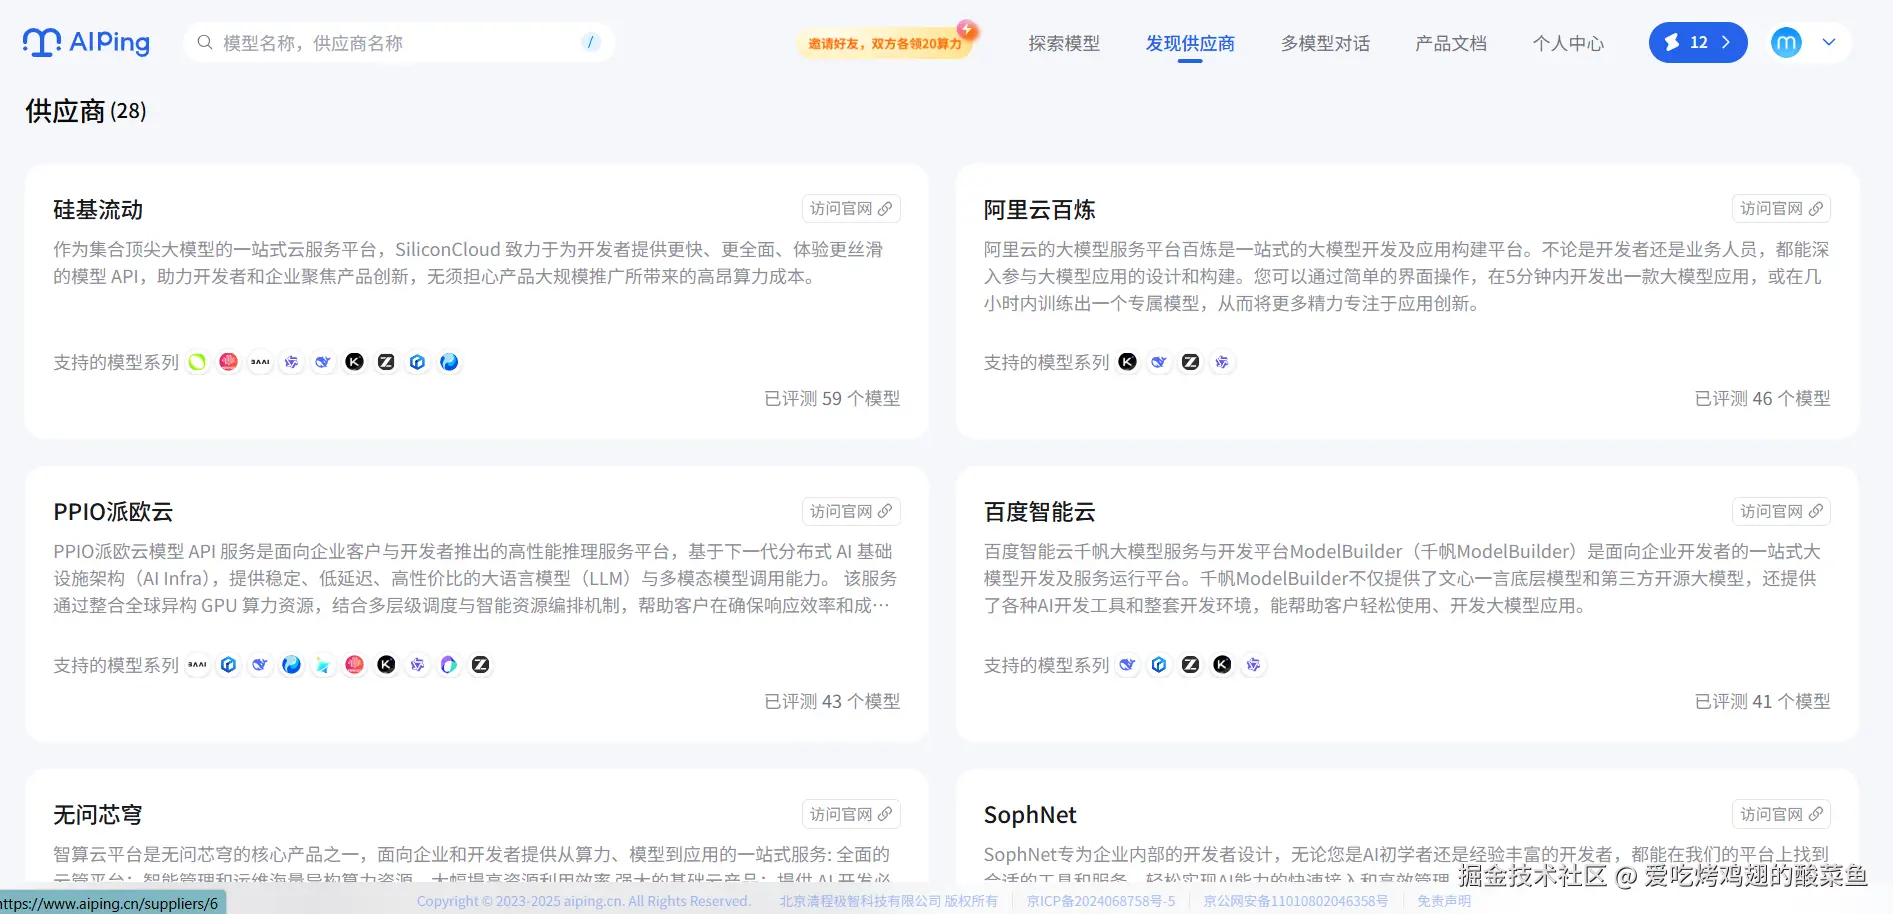The width and height of the screenshot is (1893, 914).
Task: Select the 发现供应商 nav item
Action: pos(1190,43)
